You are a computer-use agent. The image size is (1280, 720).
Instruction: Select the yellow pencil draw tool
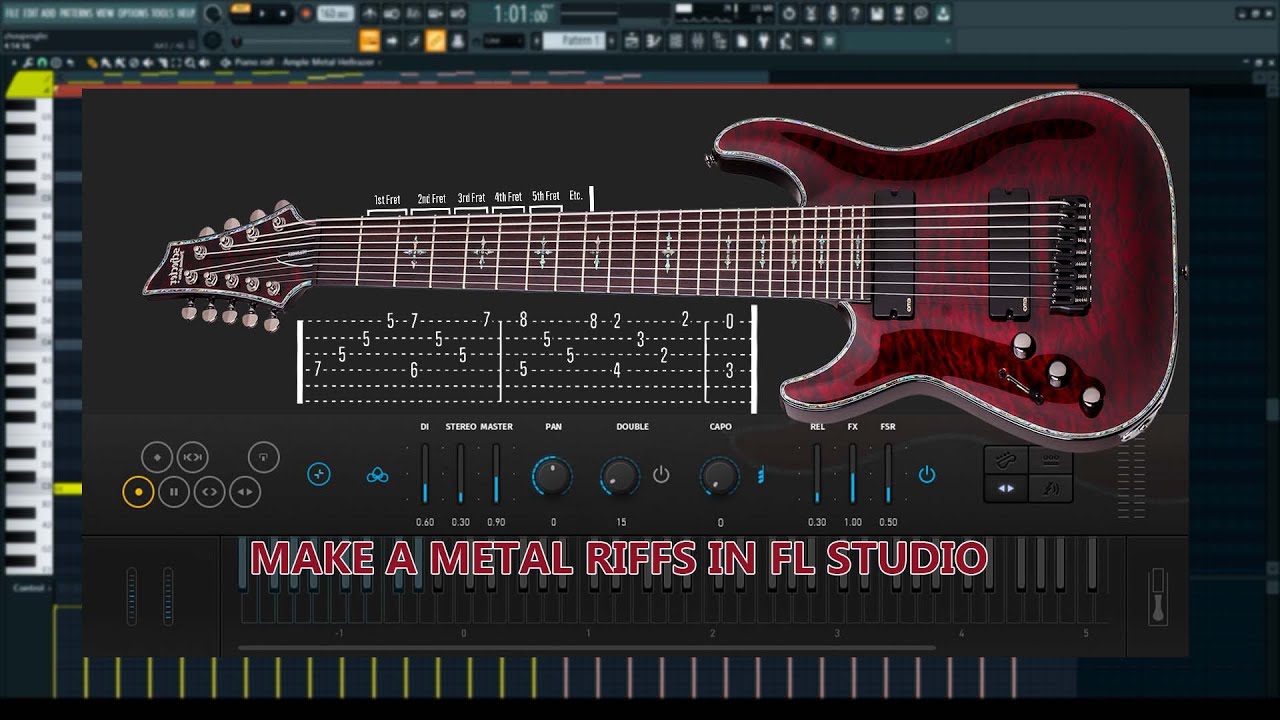pos(91,62)
